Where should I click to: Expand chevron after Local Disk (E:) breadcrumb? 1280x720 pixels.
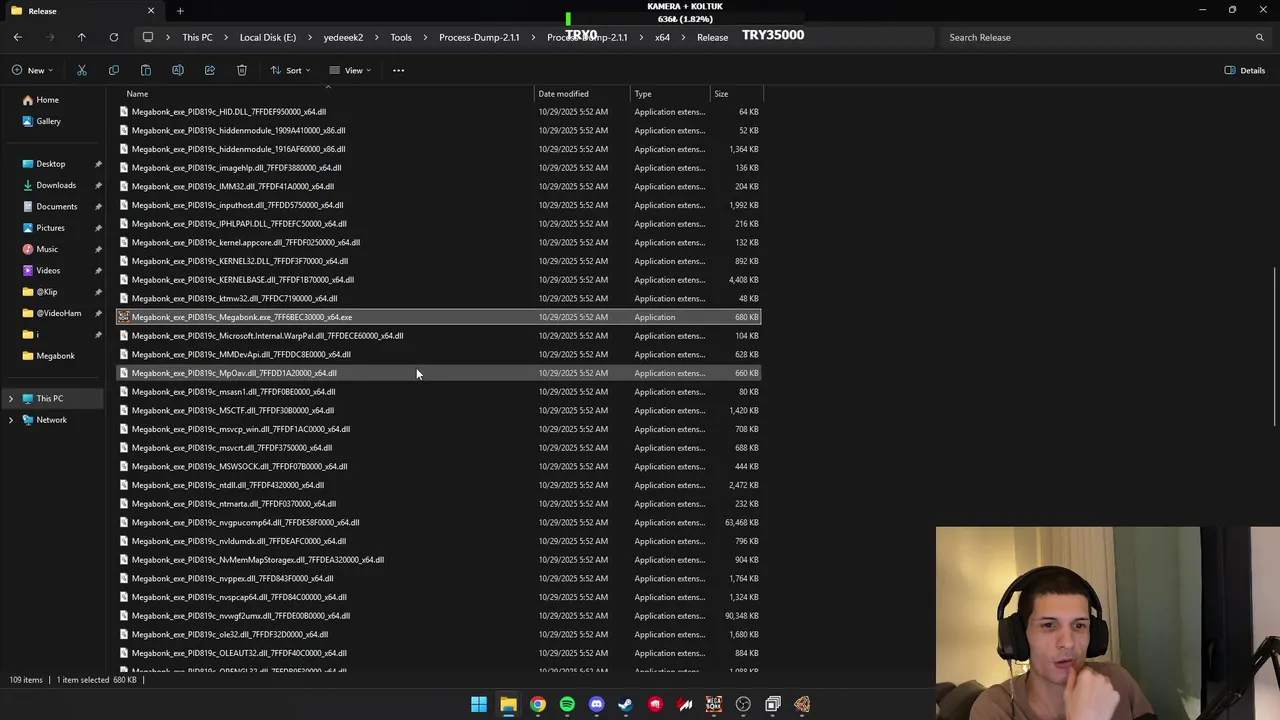click(310, 37)
